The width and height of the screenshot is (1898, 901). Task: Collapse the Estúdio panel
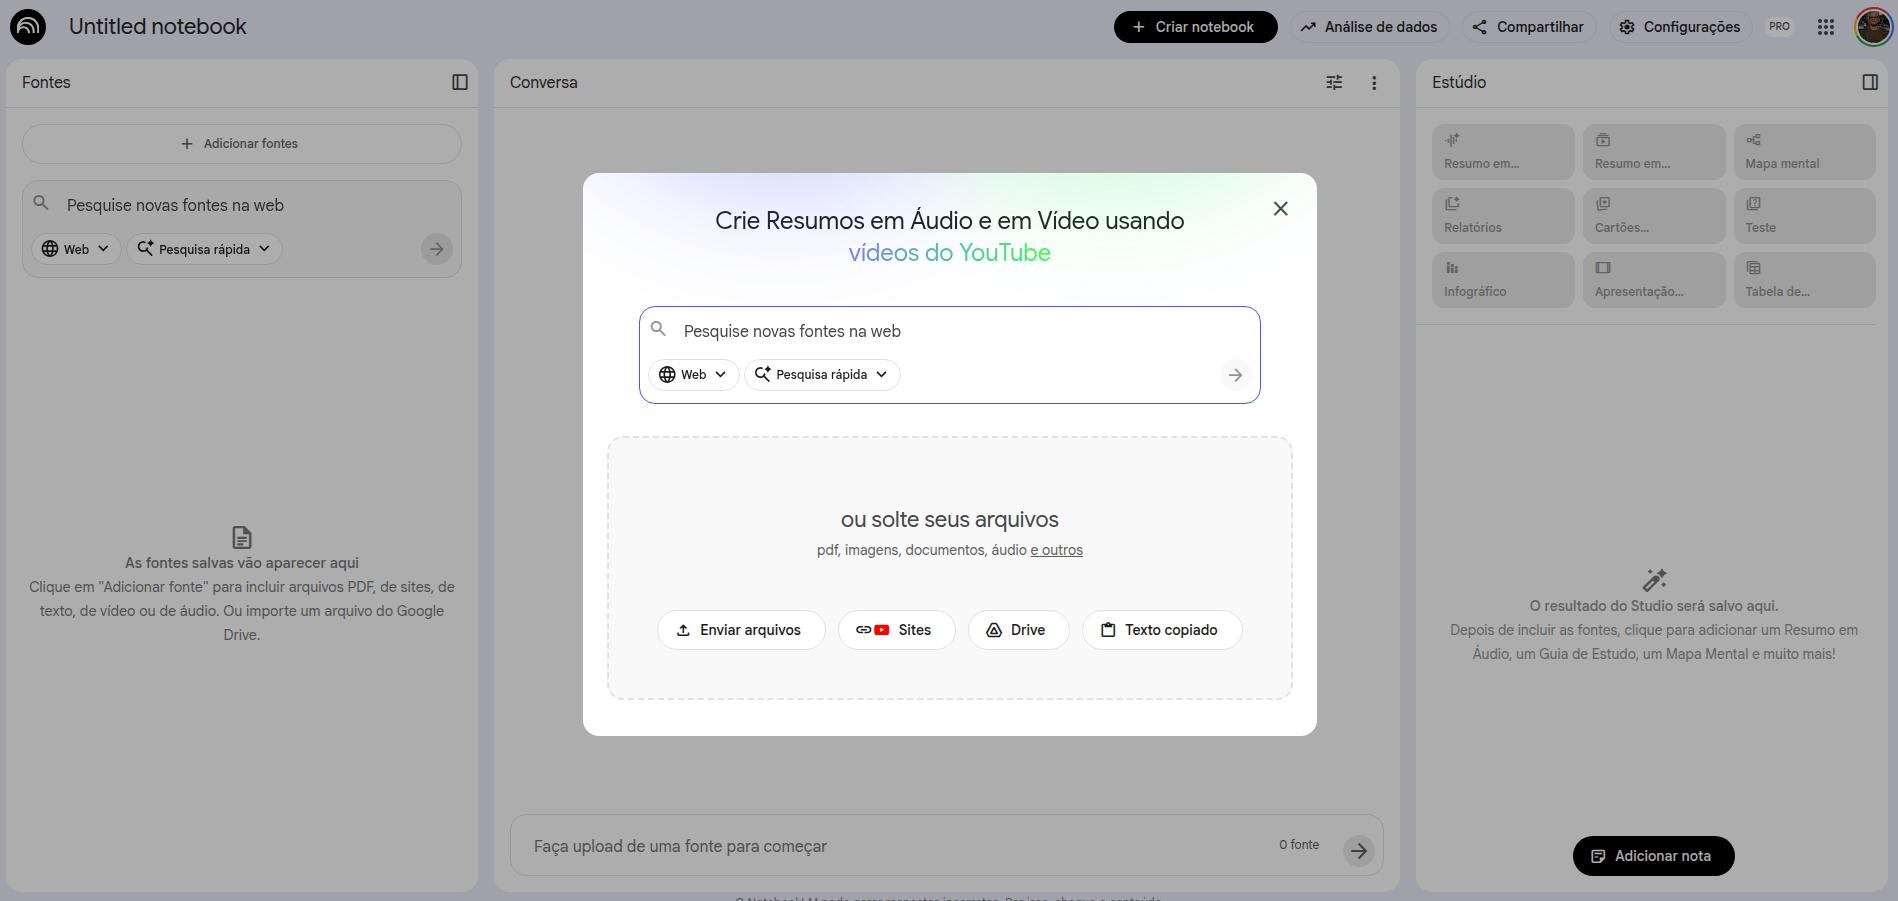pyautogui.click(x=1870, y=82)
